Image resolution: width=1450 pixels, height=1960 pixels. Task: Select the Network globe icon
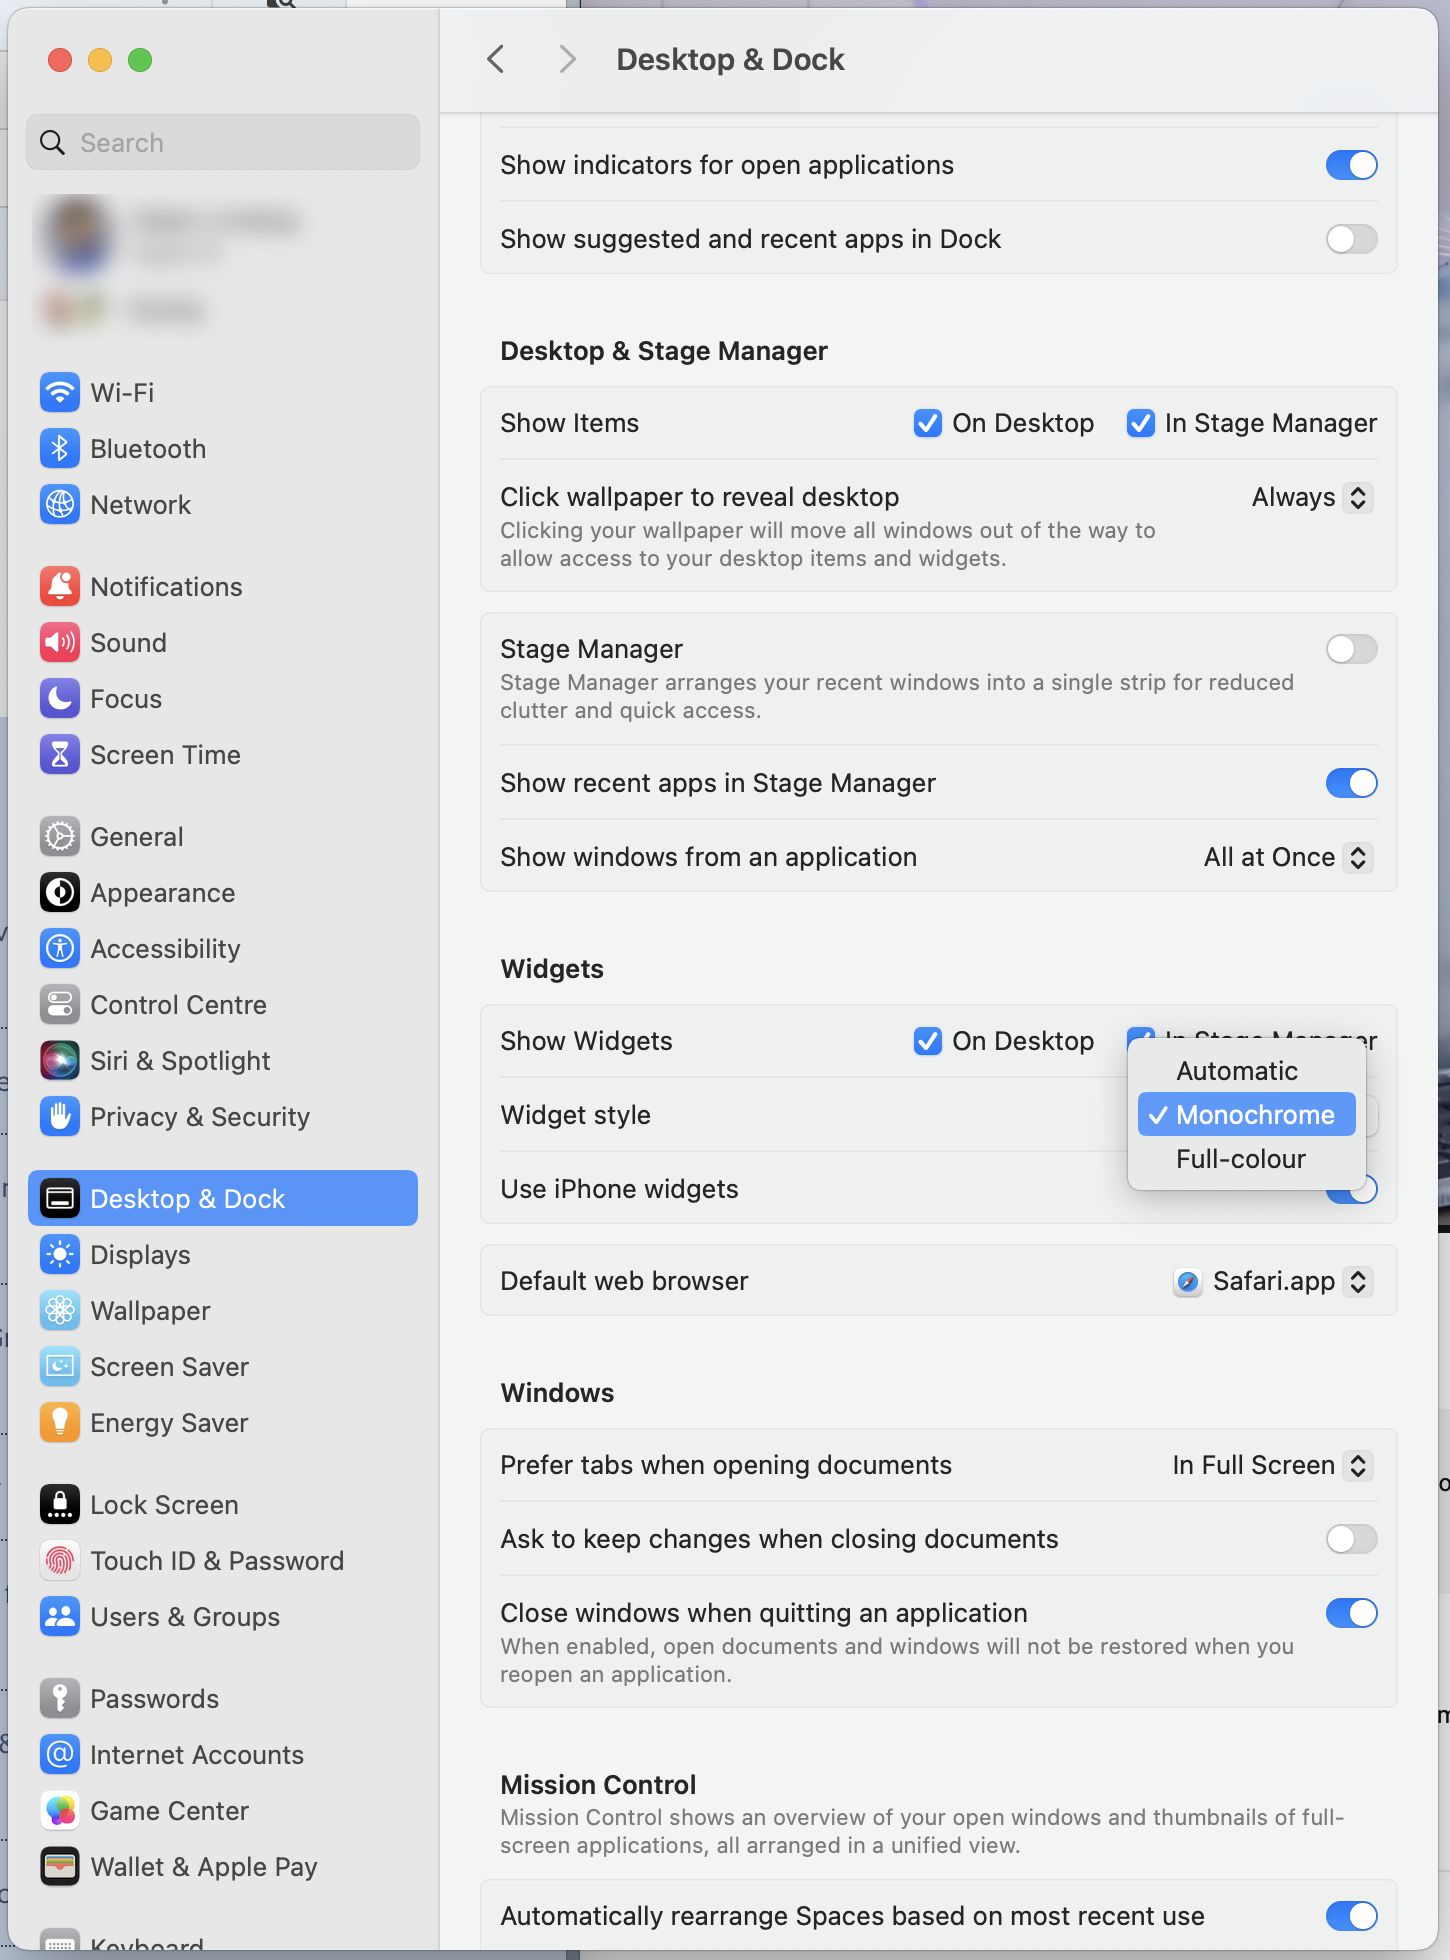tap(60, 504)
